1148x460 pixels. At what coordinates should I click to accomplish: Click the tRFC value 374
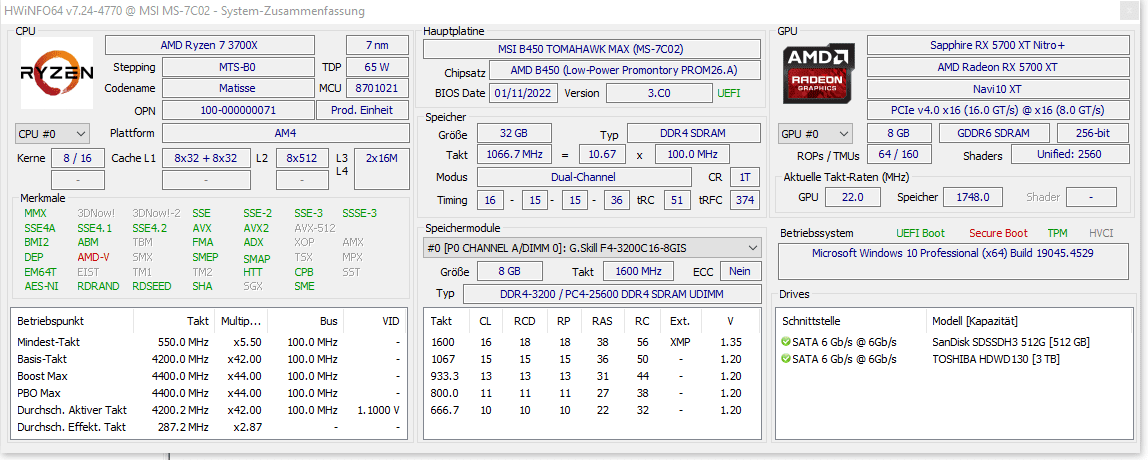pyautogui.click(x=745, y=199)
